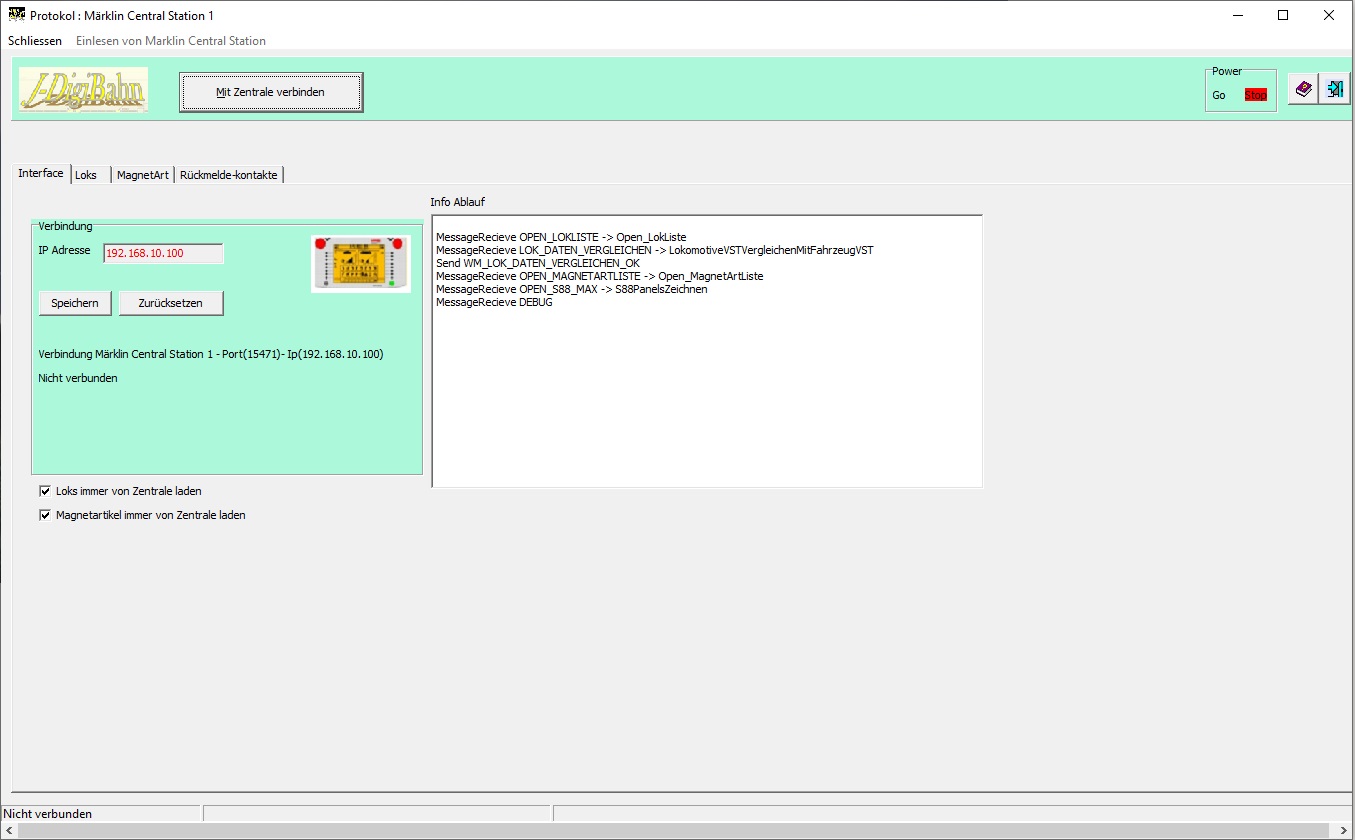1355x840 pixels.
Task: Click the Power Go button
Action: [x=1219, y=95]
